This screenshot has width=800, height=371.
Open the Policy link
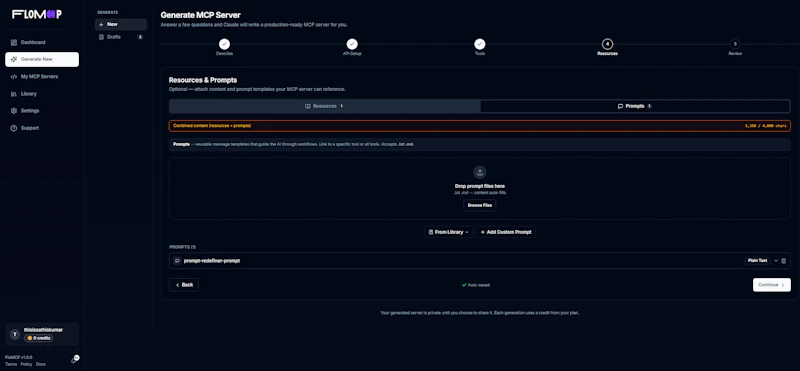(x=27, y=364)
